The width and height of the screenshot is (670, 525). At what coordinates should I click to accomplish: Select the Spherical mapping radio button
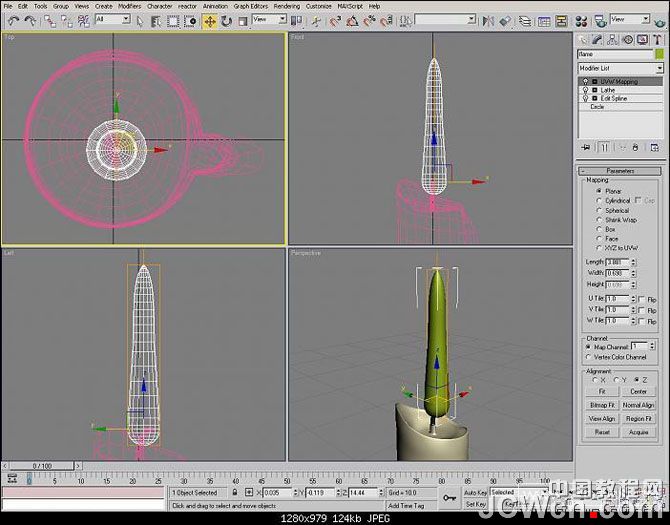pyautogui.click(x=599, y=210)
